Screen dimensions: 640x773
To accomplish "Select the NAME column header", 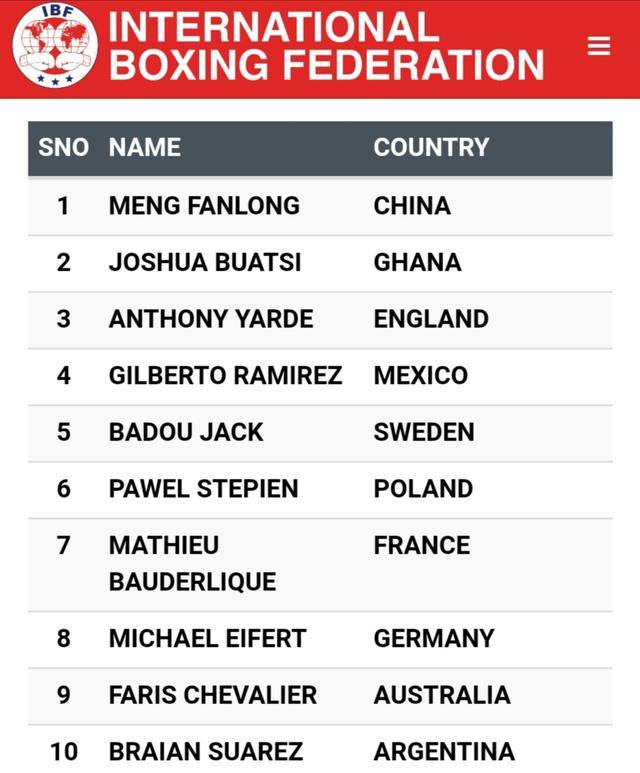I will 144,147.
